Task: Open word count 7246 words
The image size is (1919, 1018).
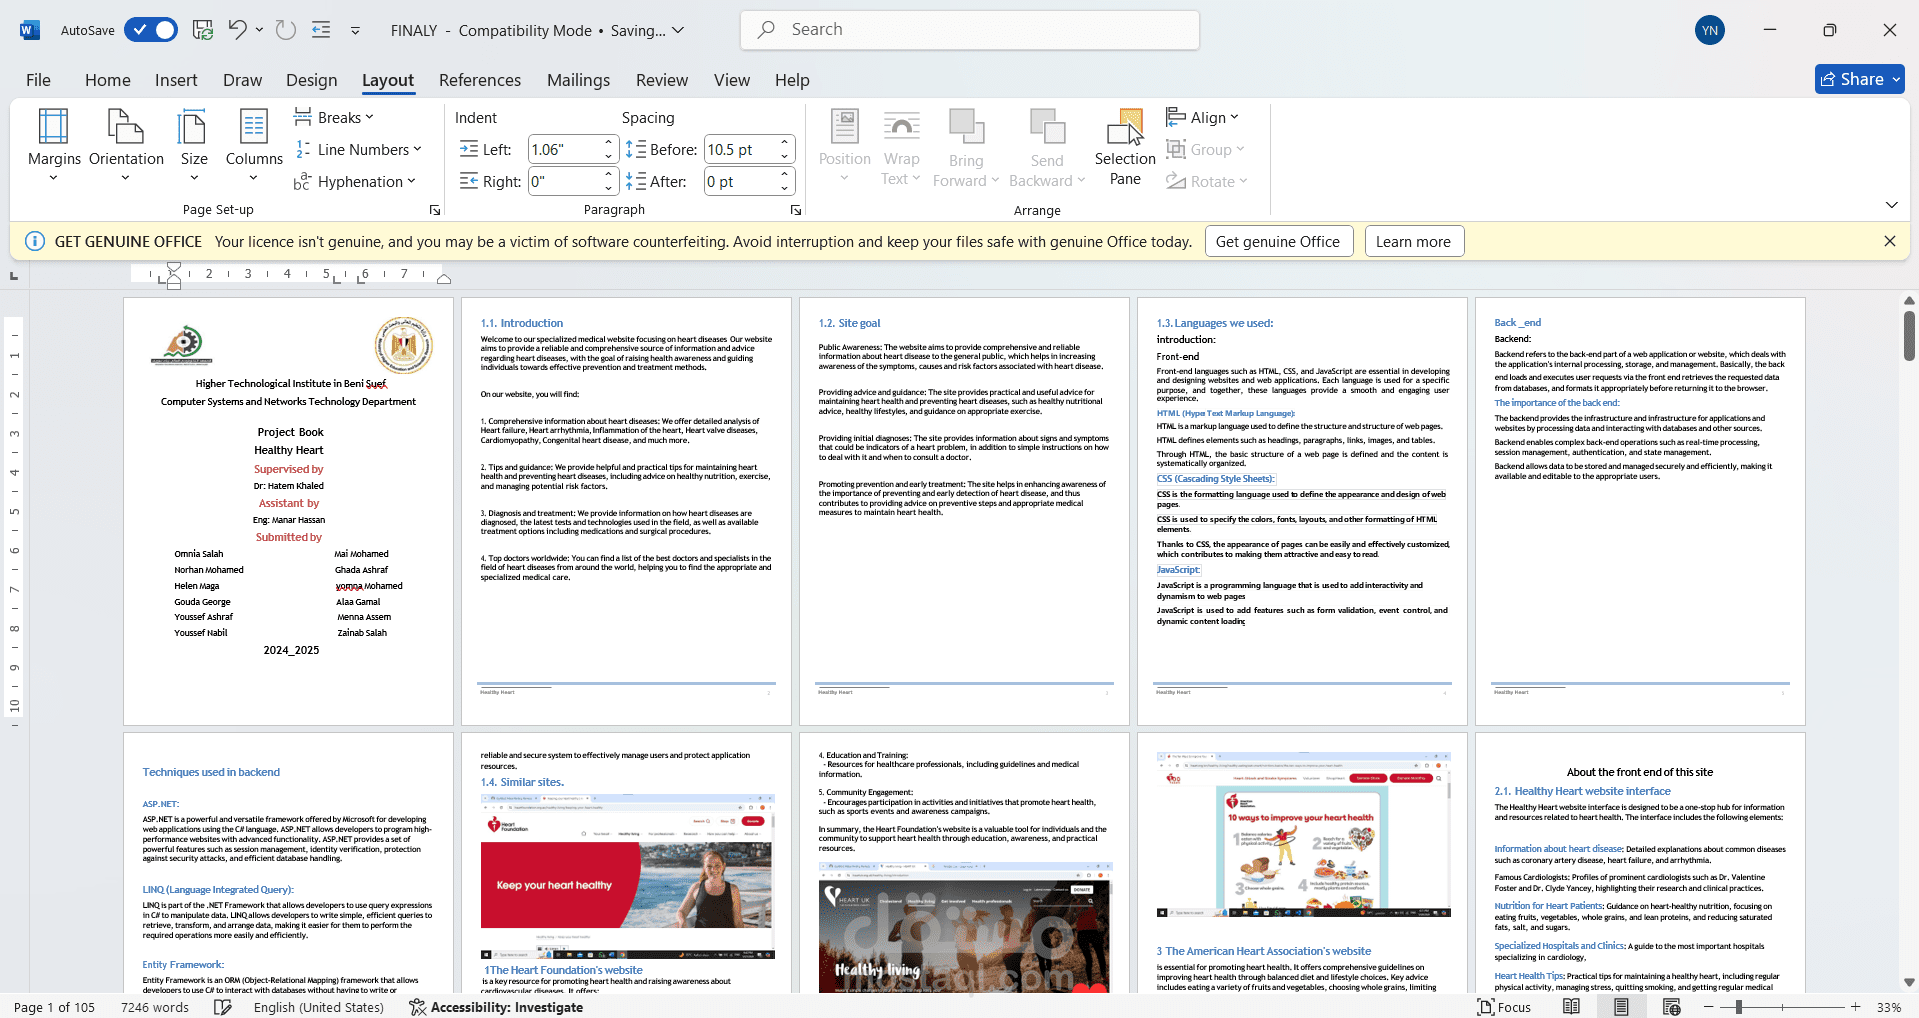Action: tap(155, 1007)
